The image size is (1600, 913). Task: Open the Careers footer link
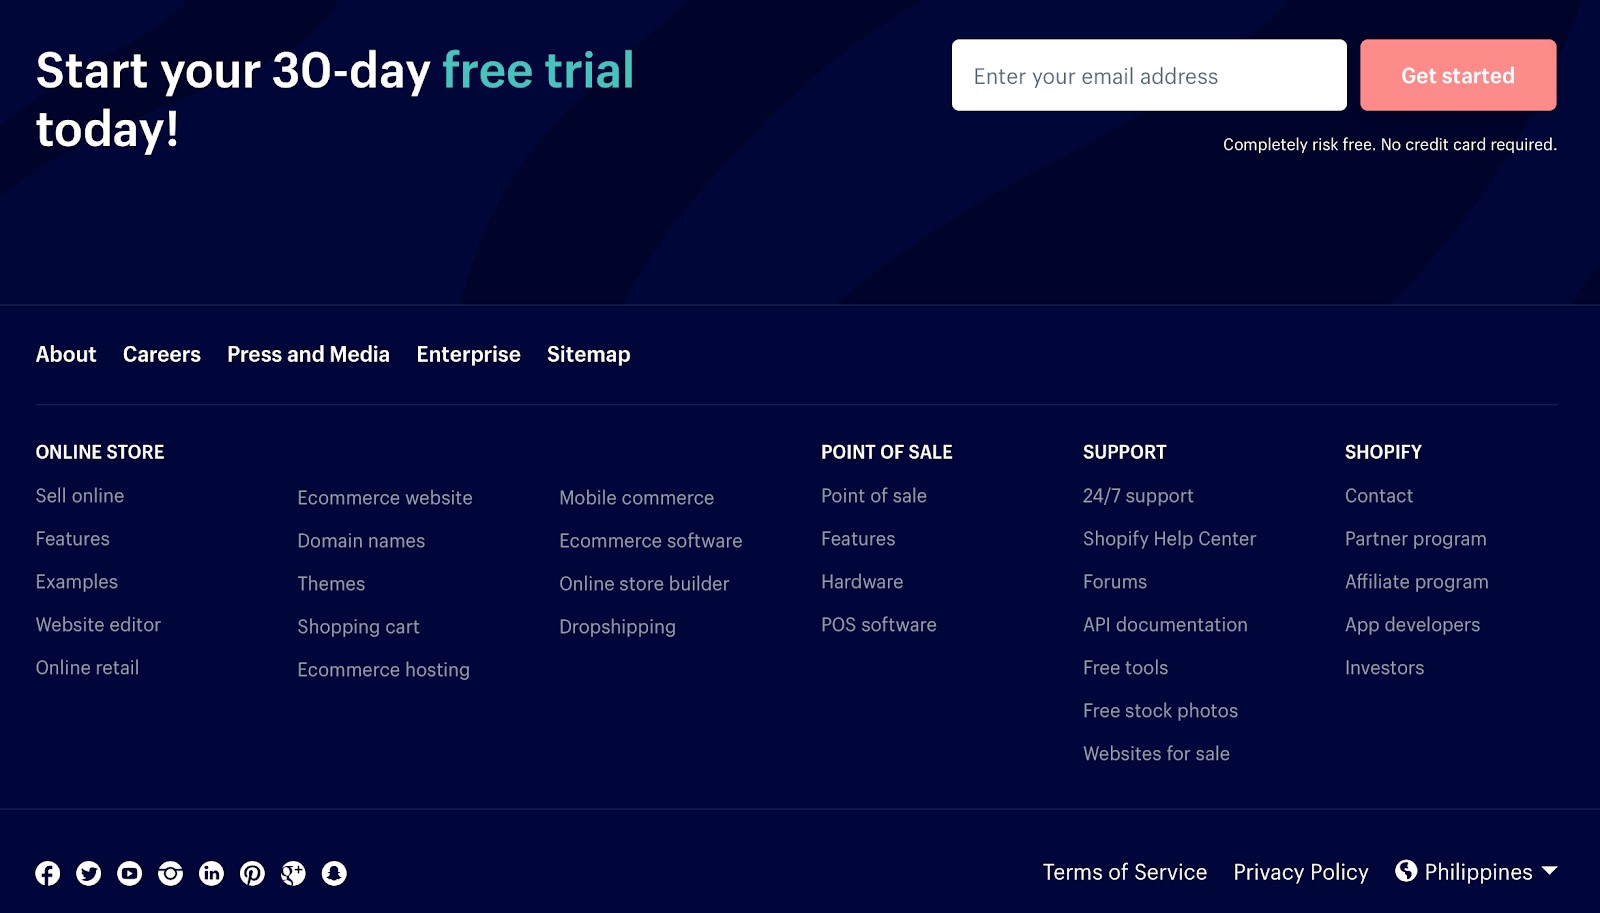162,354
